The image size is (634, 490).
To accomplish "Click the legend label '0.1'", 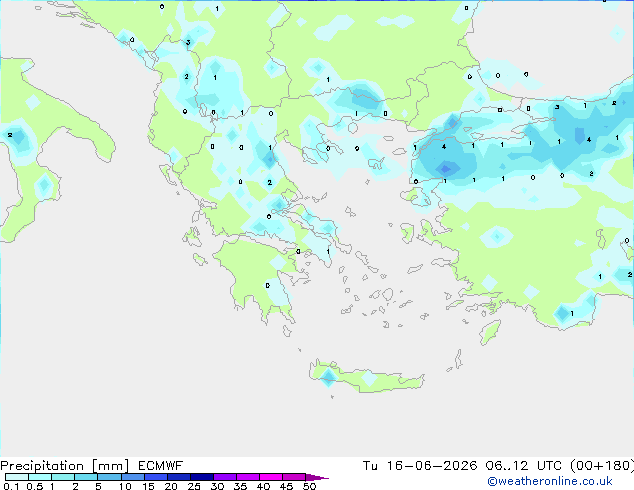I will coord(11,486).
